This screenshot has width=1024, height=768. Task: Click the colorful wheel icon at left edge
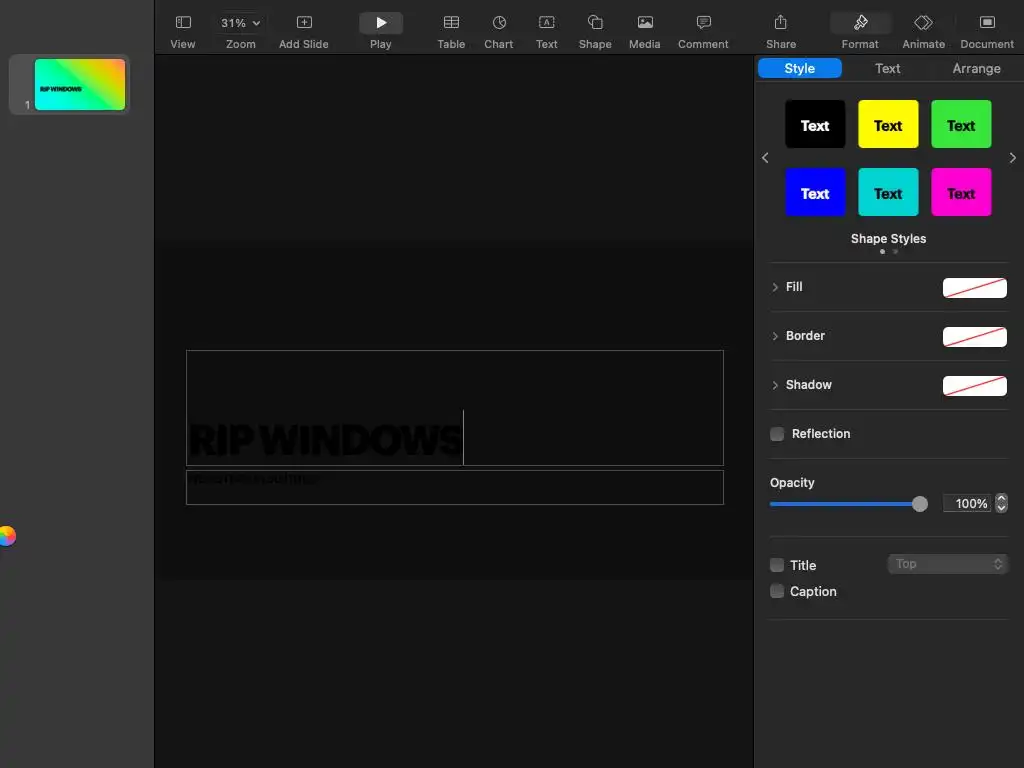[x=7, y=536]
